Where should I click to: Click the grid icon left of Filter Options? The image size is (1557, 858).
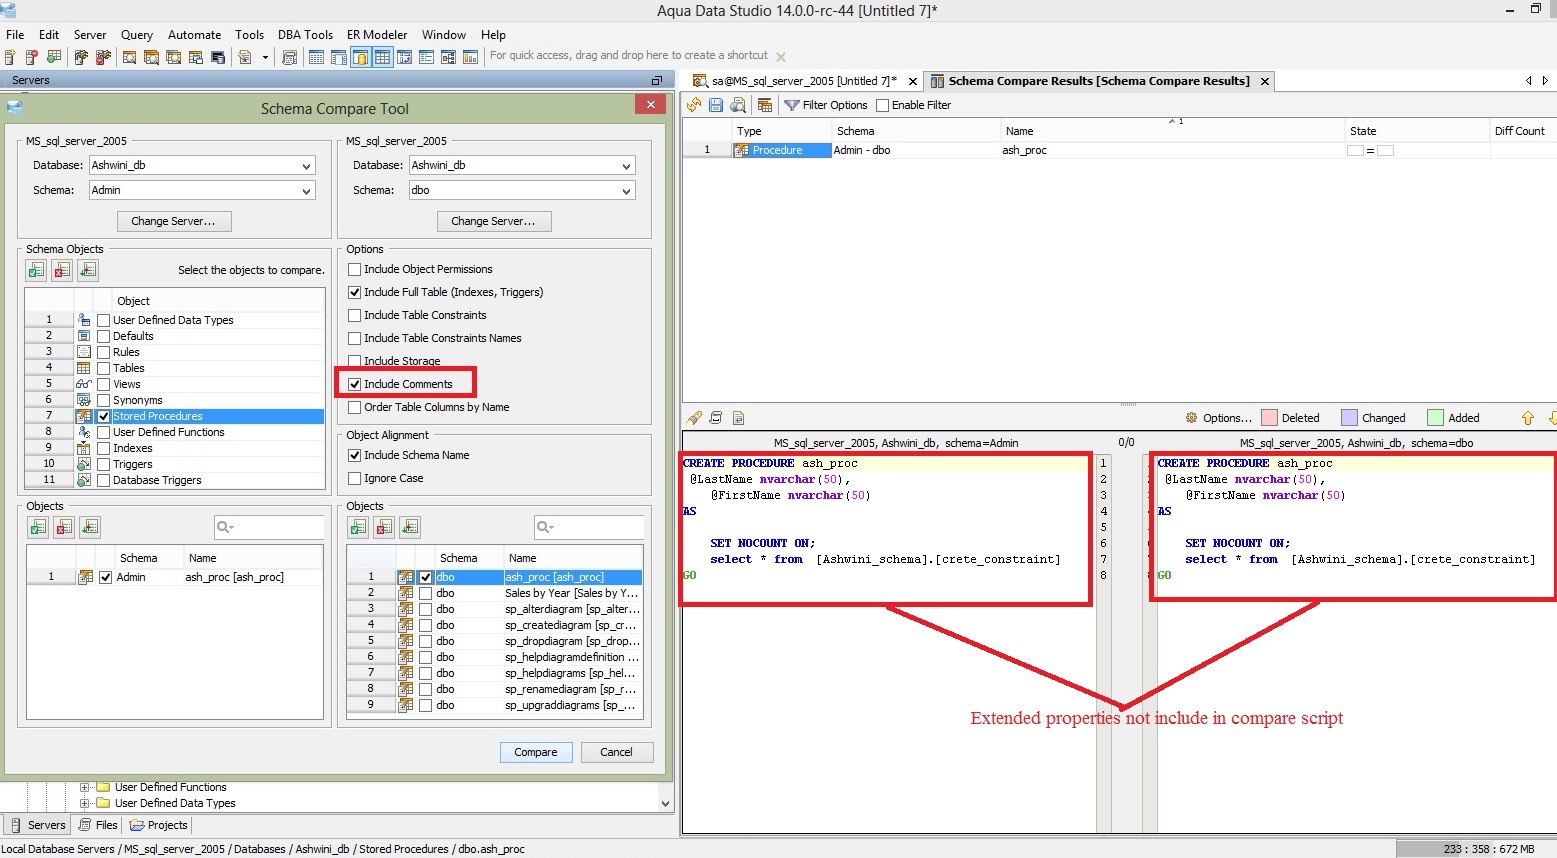(765, 105)
